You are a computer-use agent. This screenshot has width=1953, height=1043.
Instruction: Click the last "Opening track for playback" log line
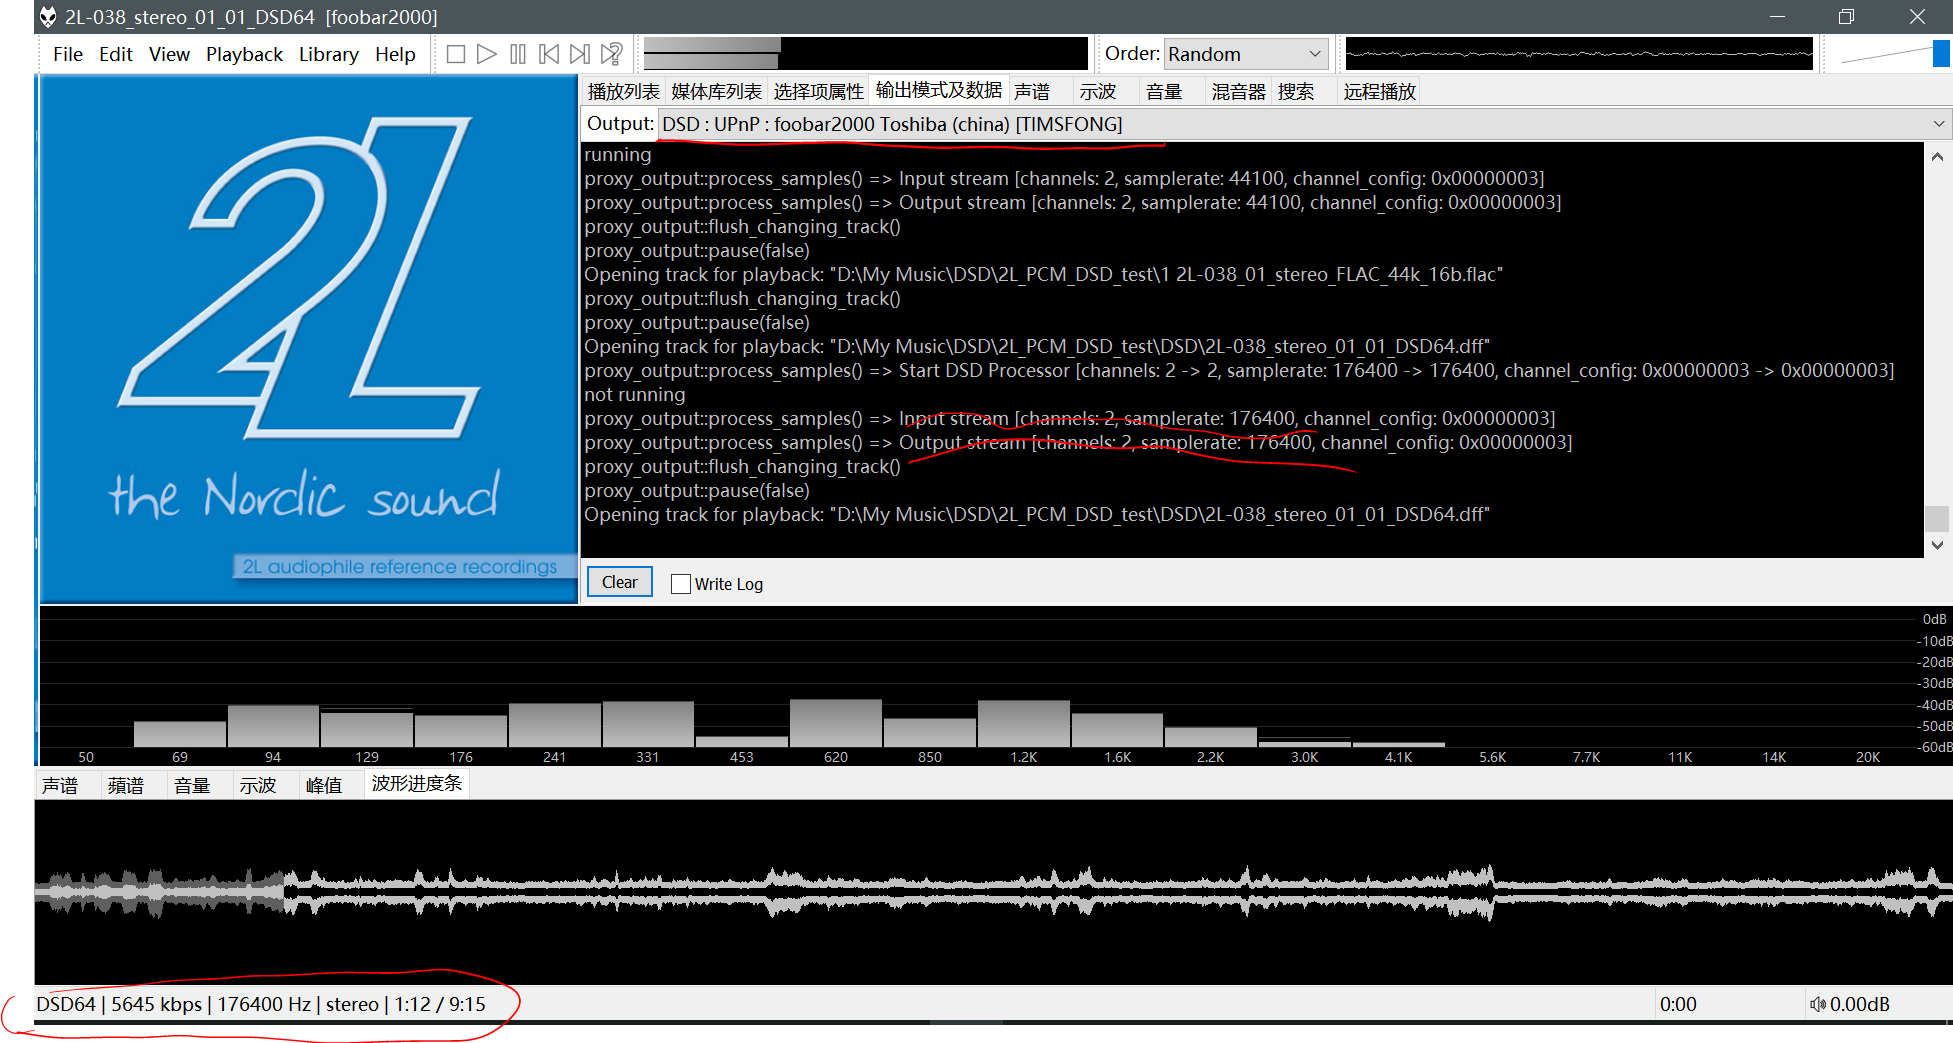click(1037, 515)
